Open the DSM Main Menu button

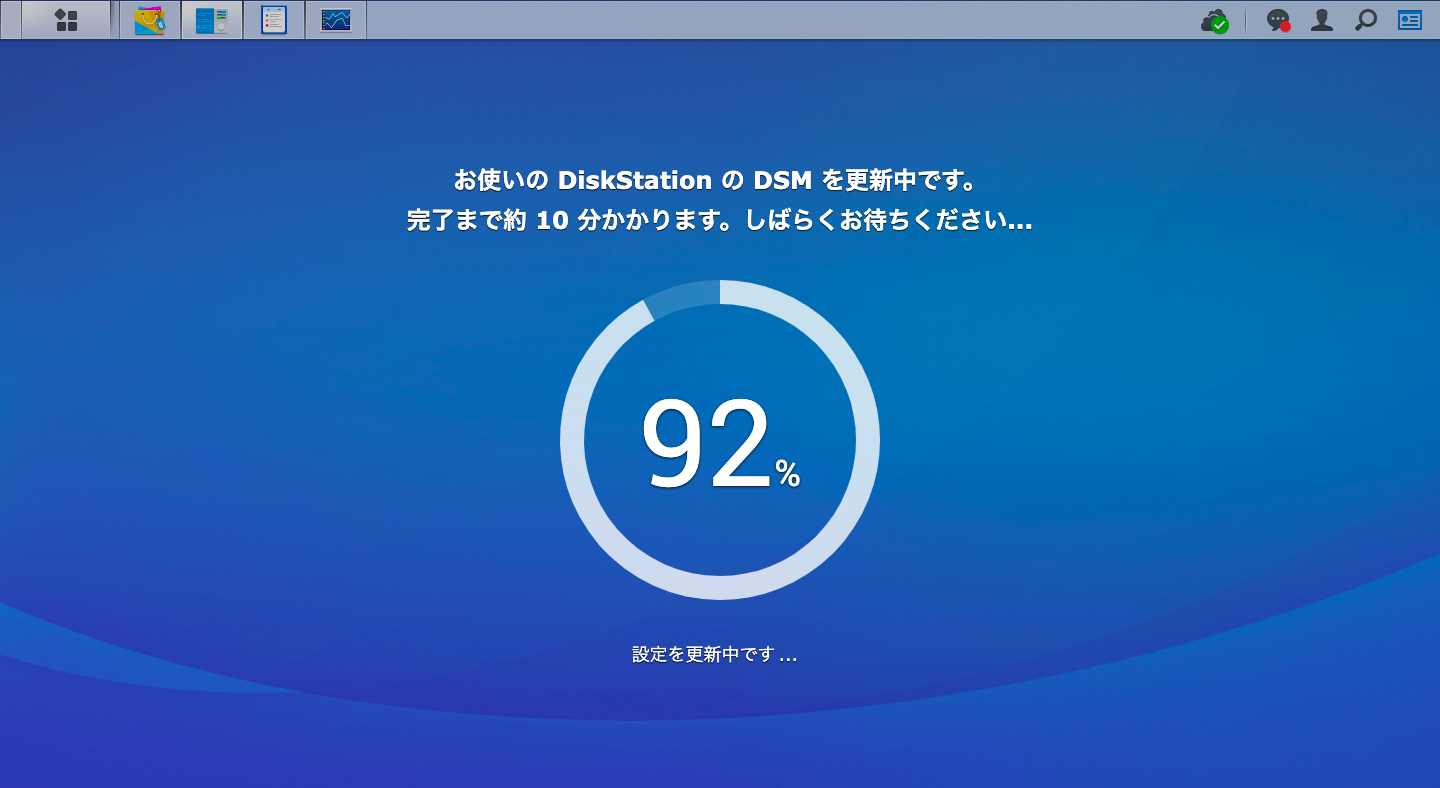point(66,20)
